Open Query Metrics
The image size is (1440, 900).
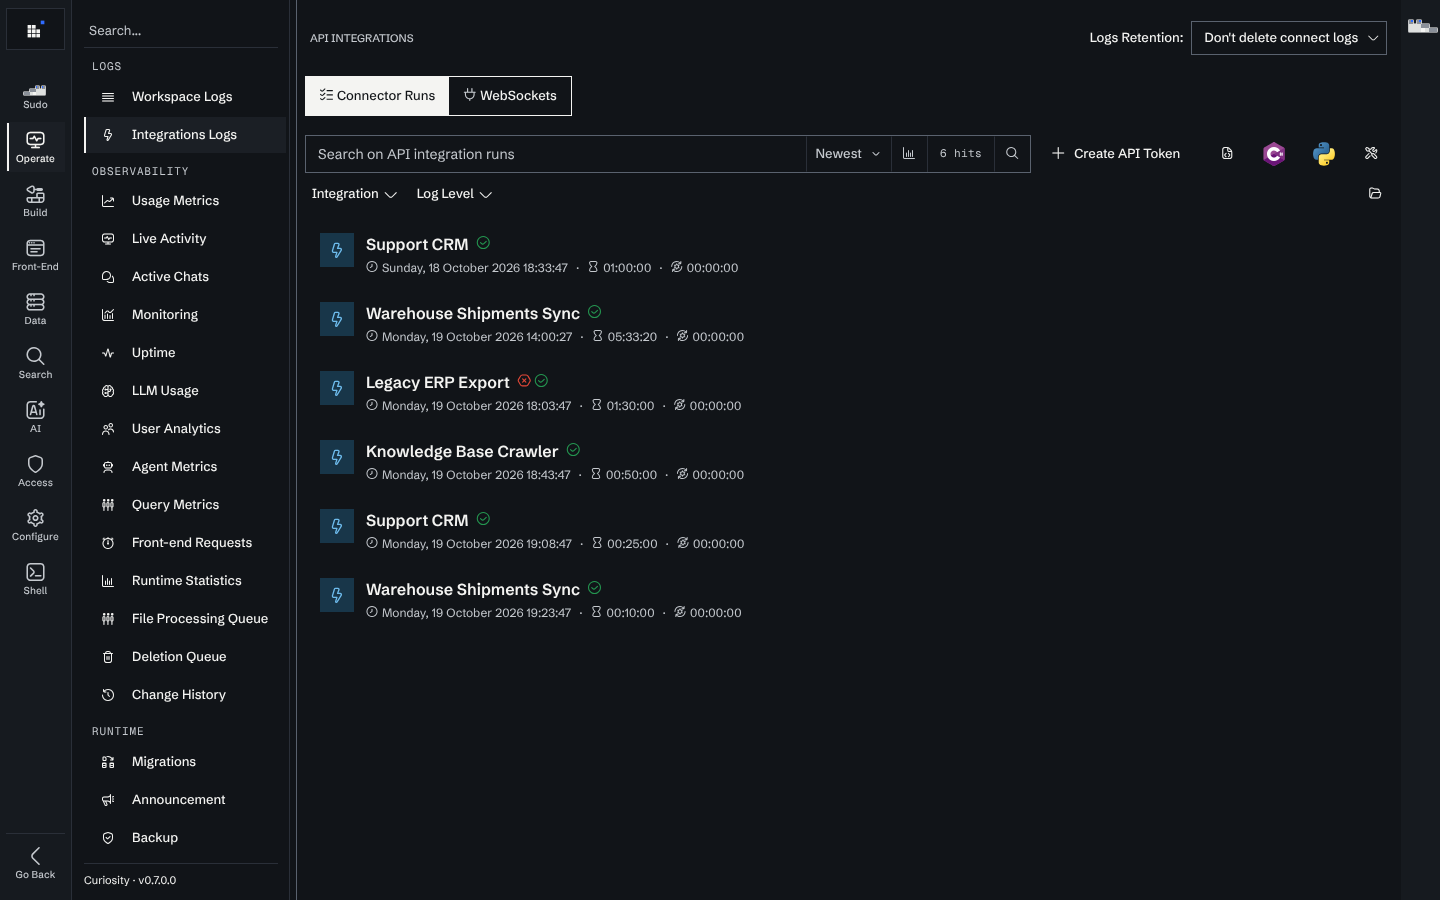[185, 505]
